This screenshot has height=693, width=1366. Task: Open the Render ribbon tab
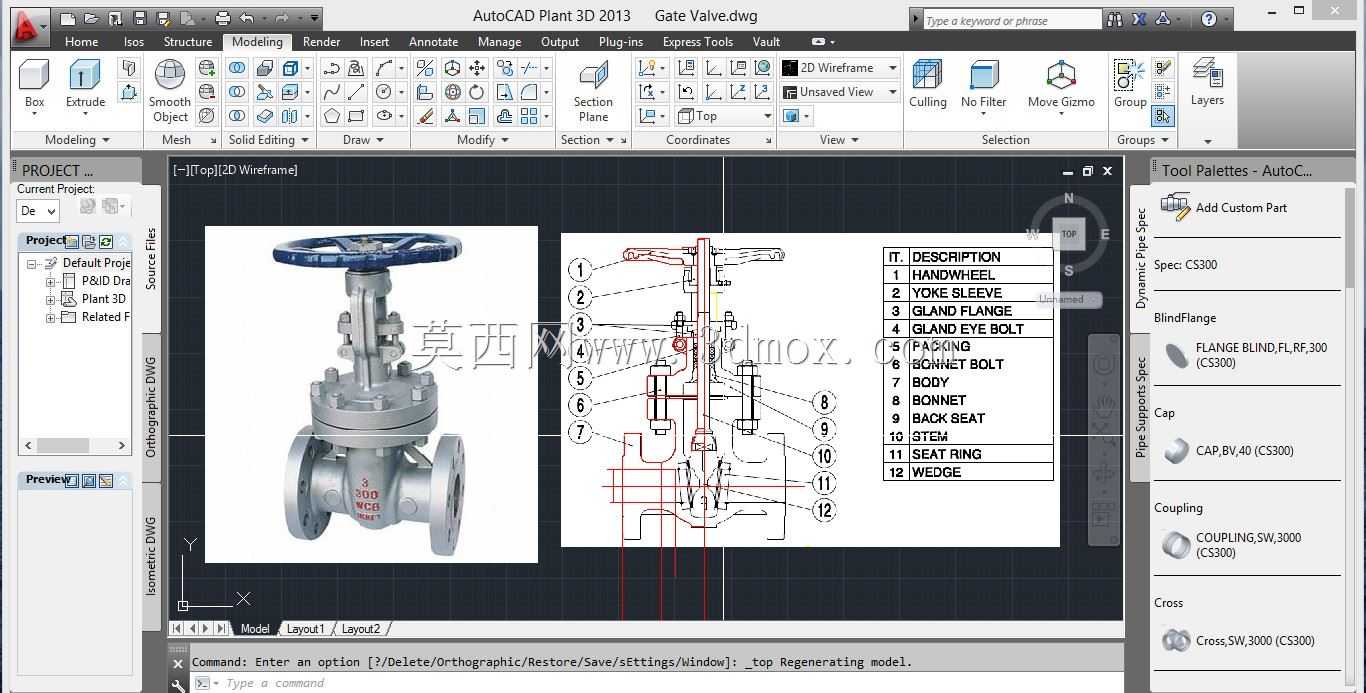[322, 42]
